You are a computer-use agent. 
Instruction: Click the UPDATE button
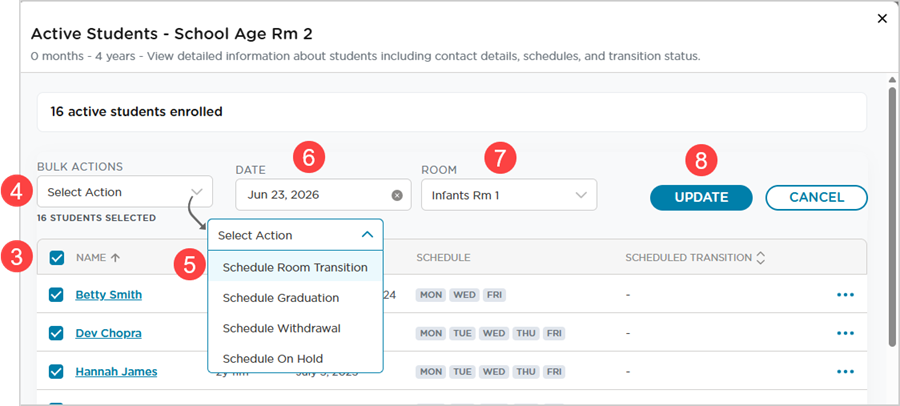coord(701,198)
